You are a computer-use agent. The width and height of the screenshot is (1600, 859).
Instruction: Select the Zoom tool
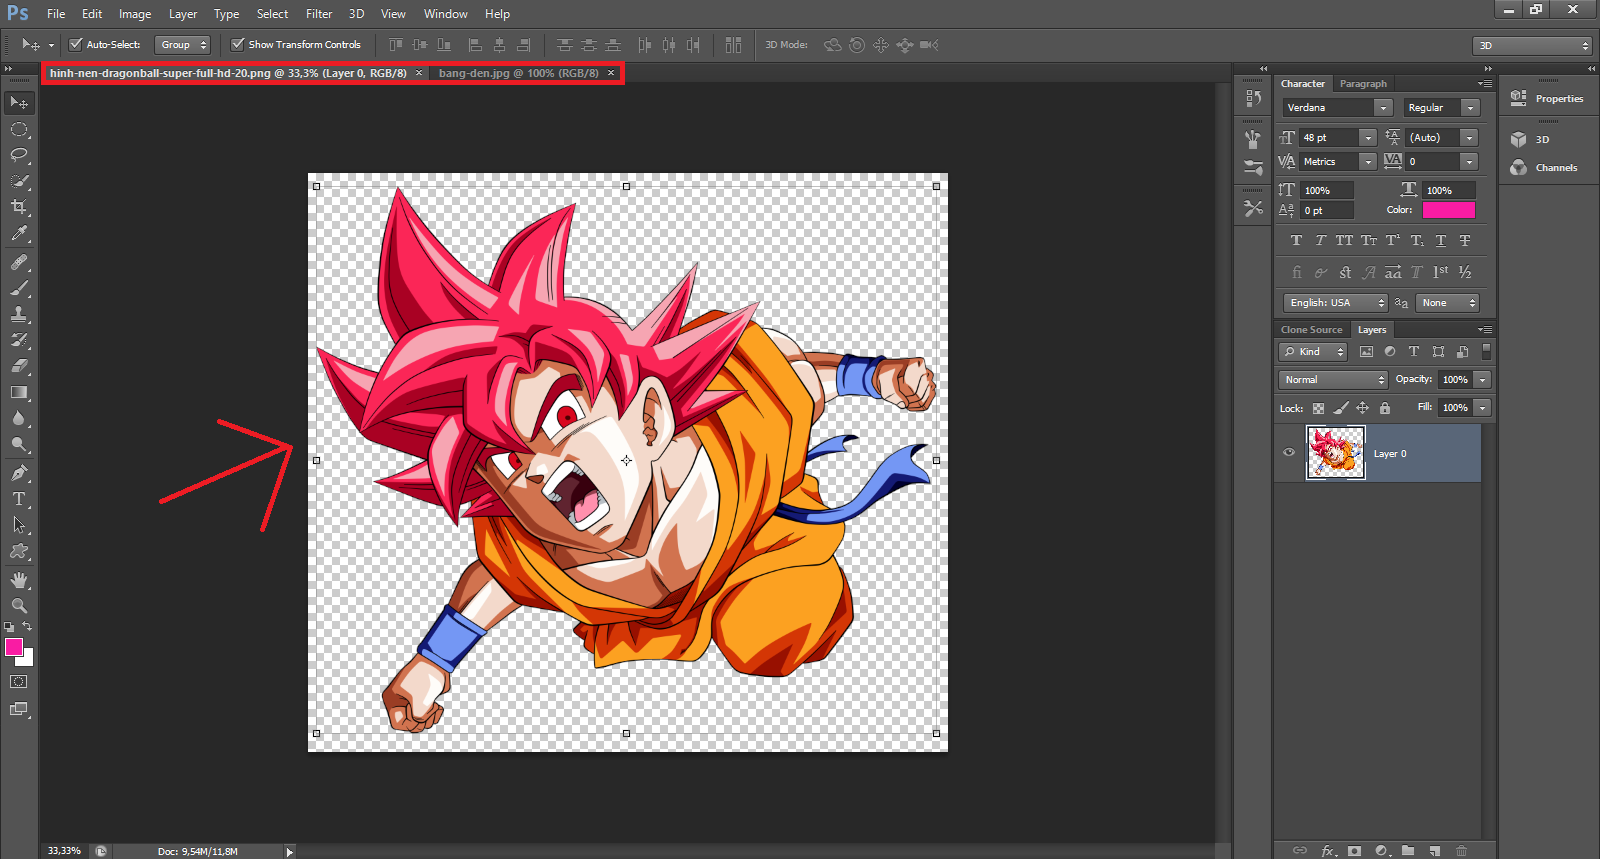(x=19, y=606)
